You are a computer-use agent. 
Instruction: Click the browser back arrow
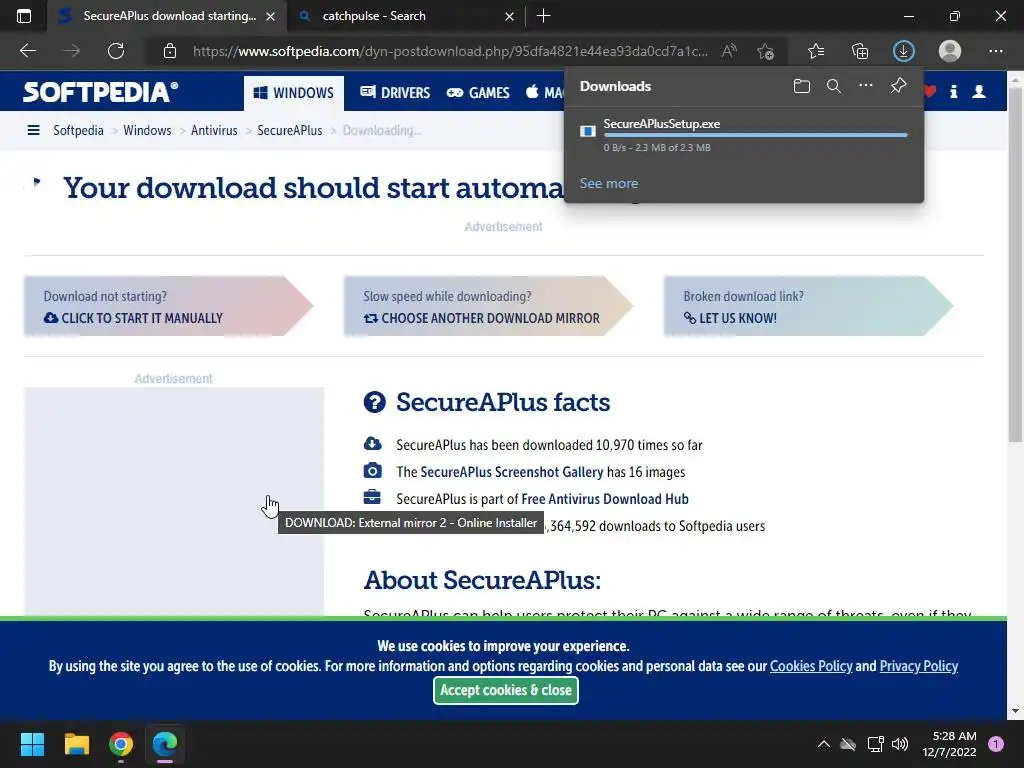pyautogui.click(x=28, y=51)
